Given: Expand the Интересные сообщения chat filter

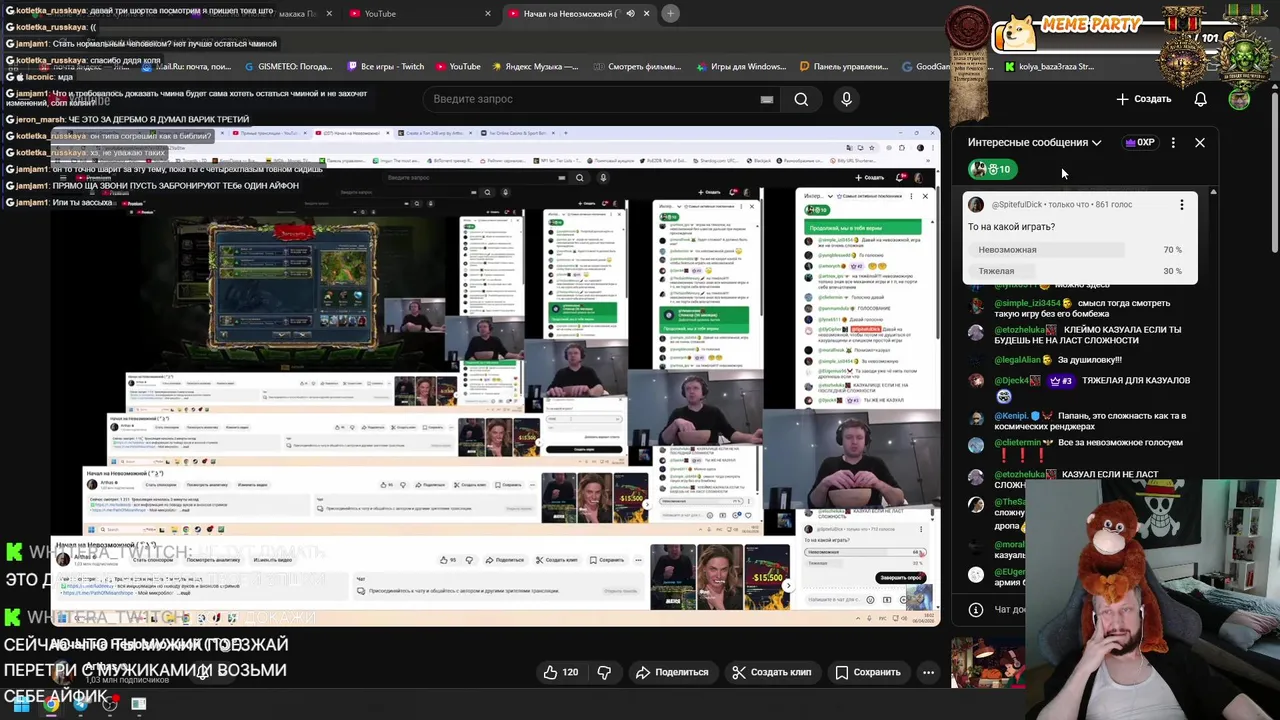Looking at the screenshot, I should (1034, 143).
